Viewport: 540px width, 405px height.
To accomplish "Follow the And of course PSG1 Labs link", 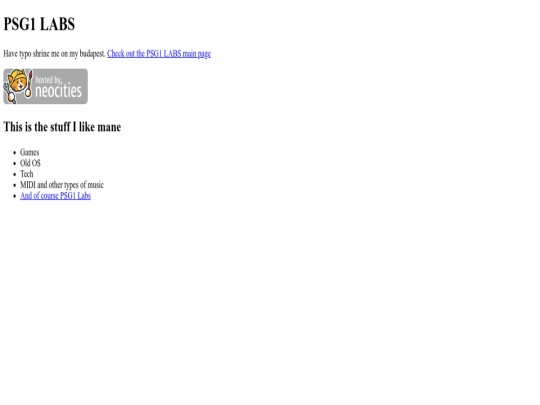I will point(55,196).
